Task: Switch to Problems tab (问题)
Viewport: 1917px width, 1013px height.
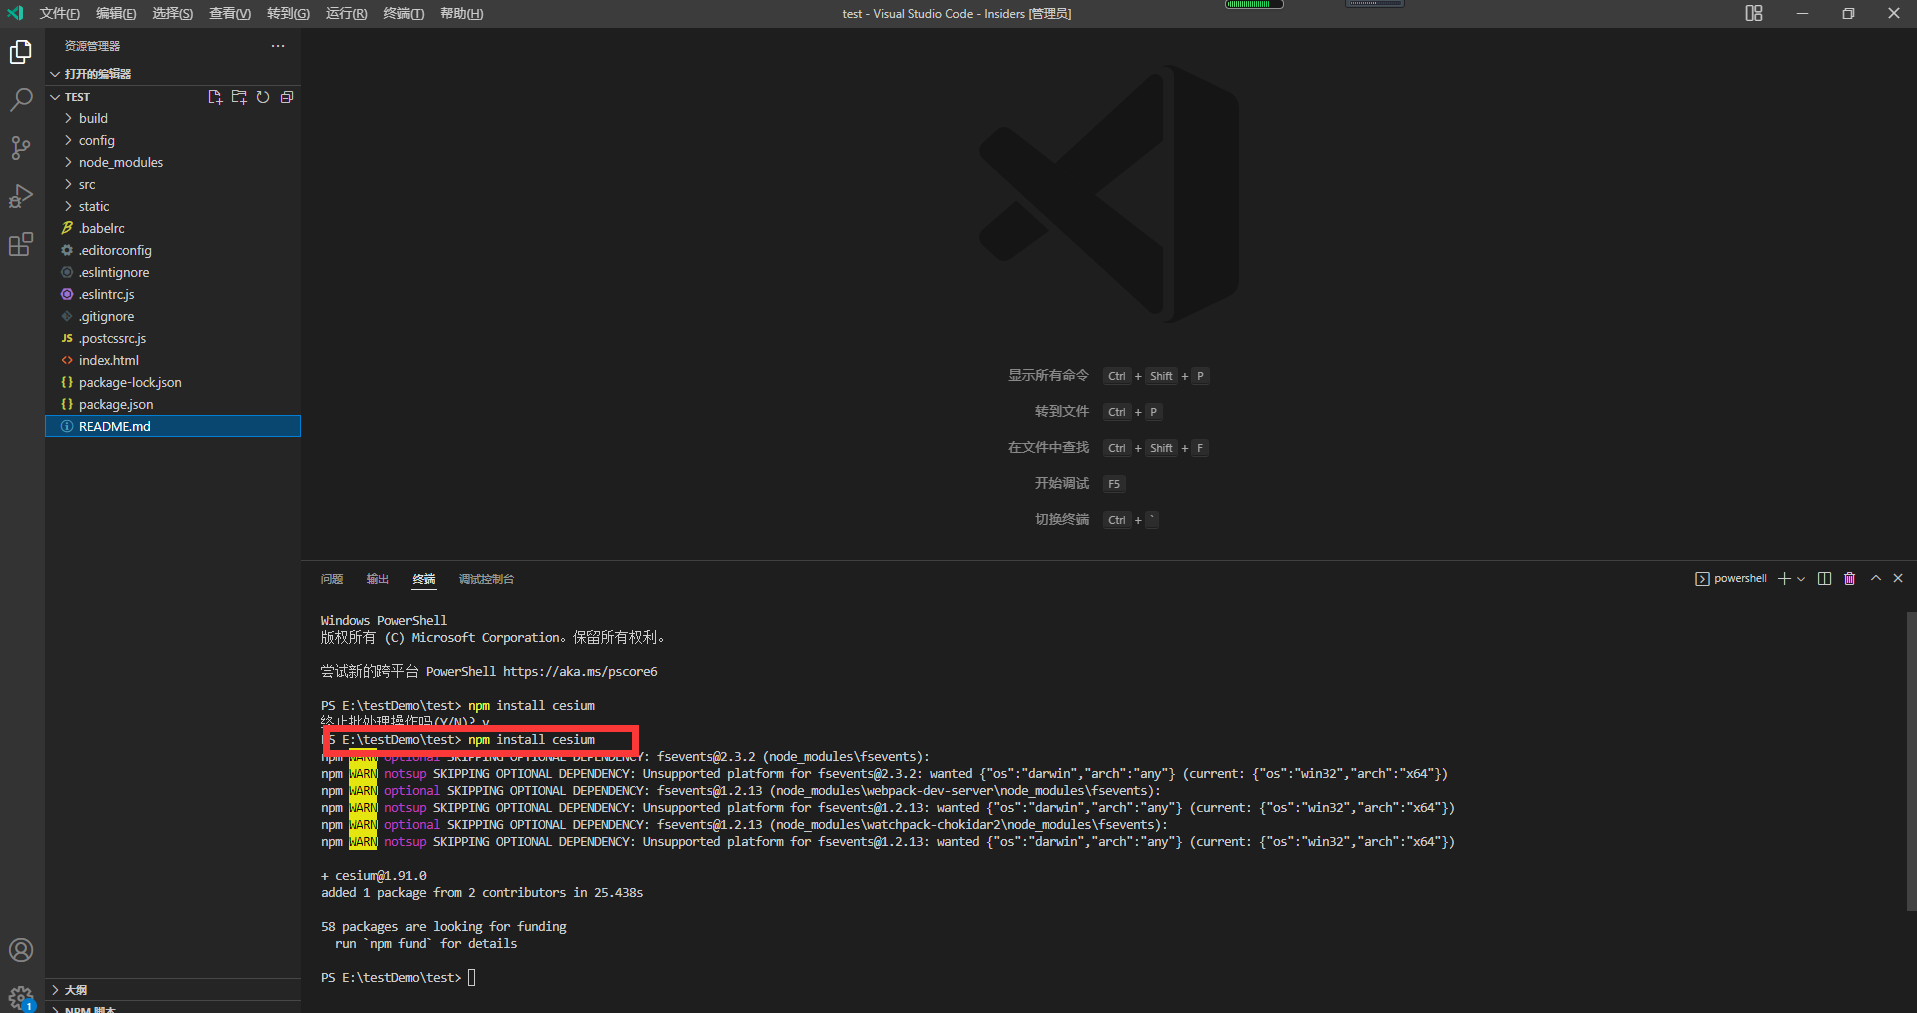Action: (x=332, y=579)
